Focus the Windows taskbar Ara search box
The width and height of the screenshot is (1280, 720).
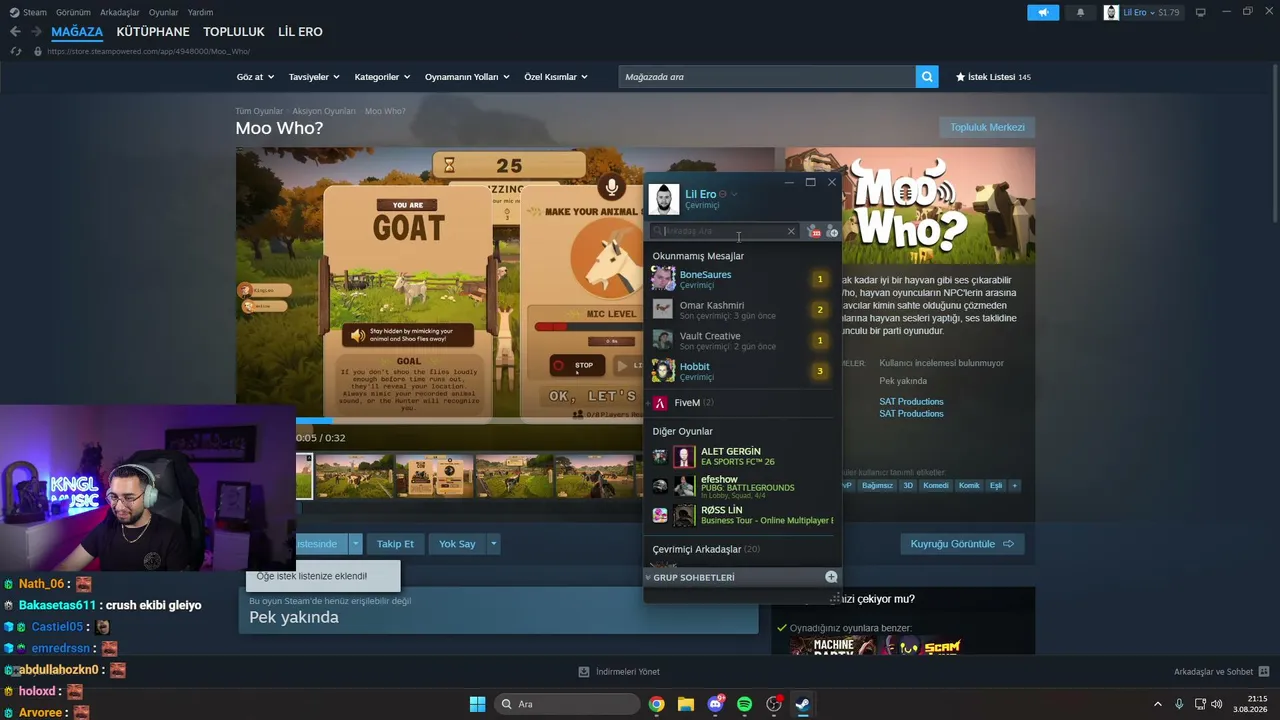pos(567,704)
